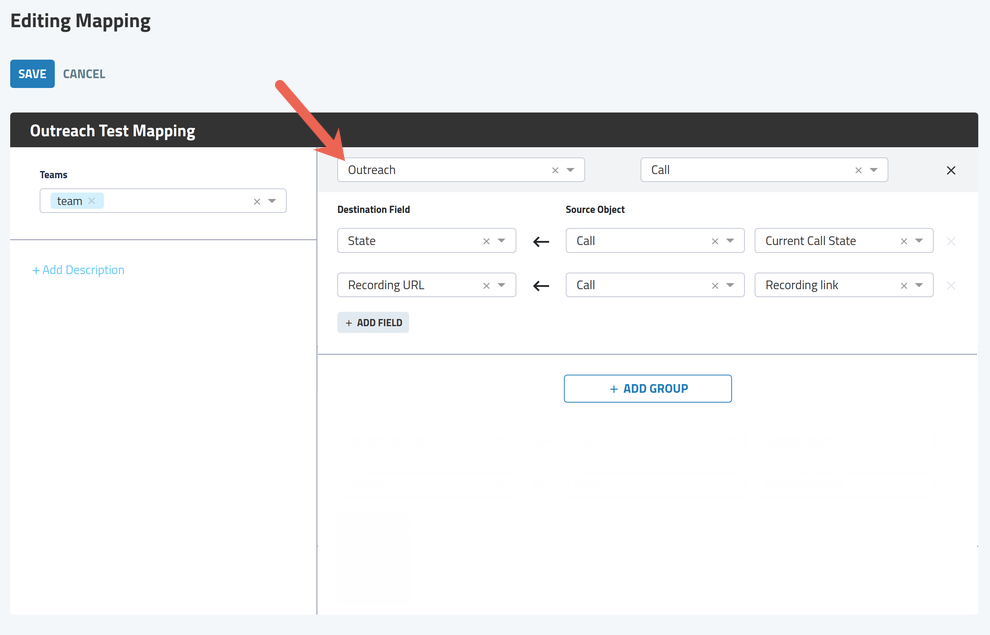This screenshot has width=990, height=635.
Task: Clear the Outreach selection
Action: (x=555, y=170)
